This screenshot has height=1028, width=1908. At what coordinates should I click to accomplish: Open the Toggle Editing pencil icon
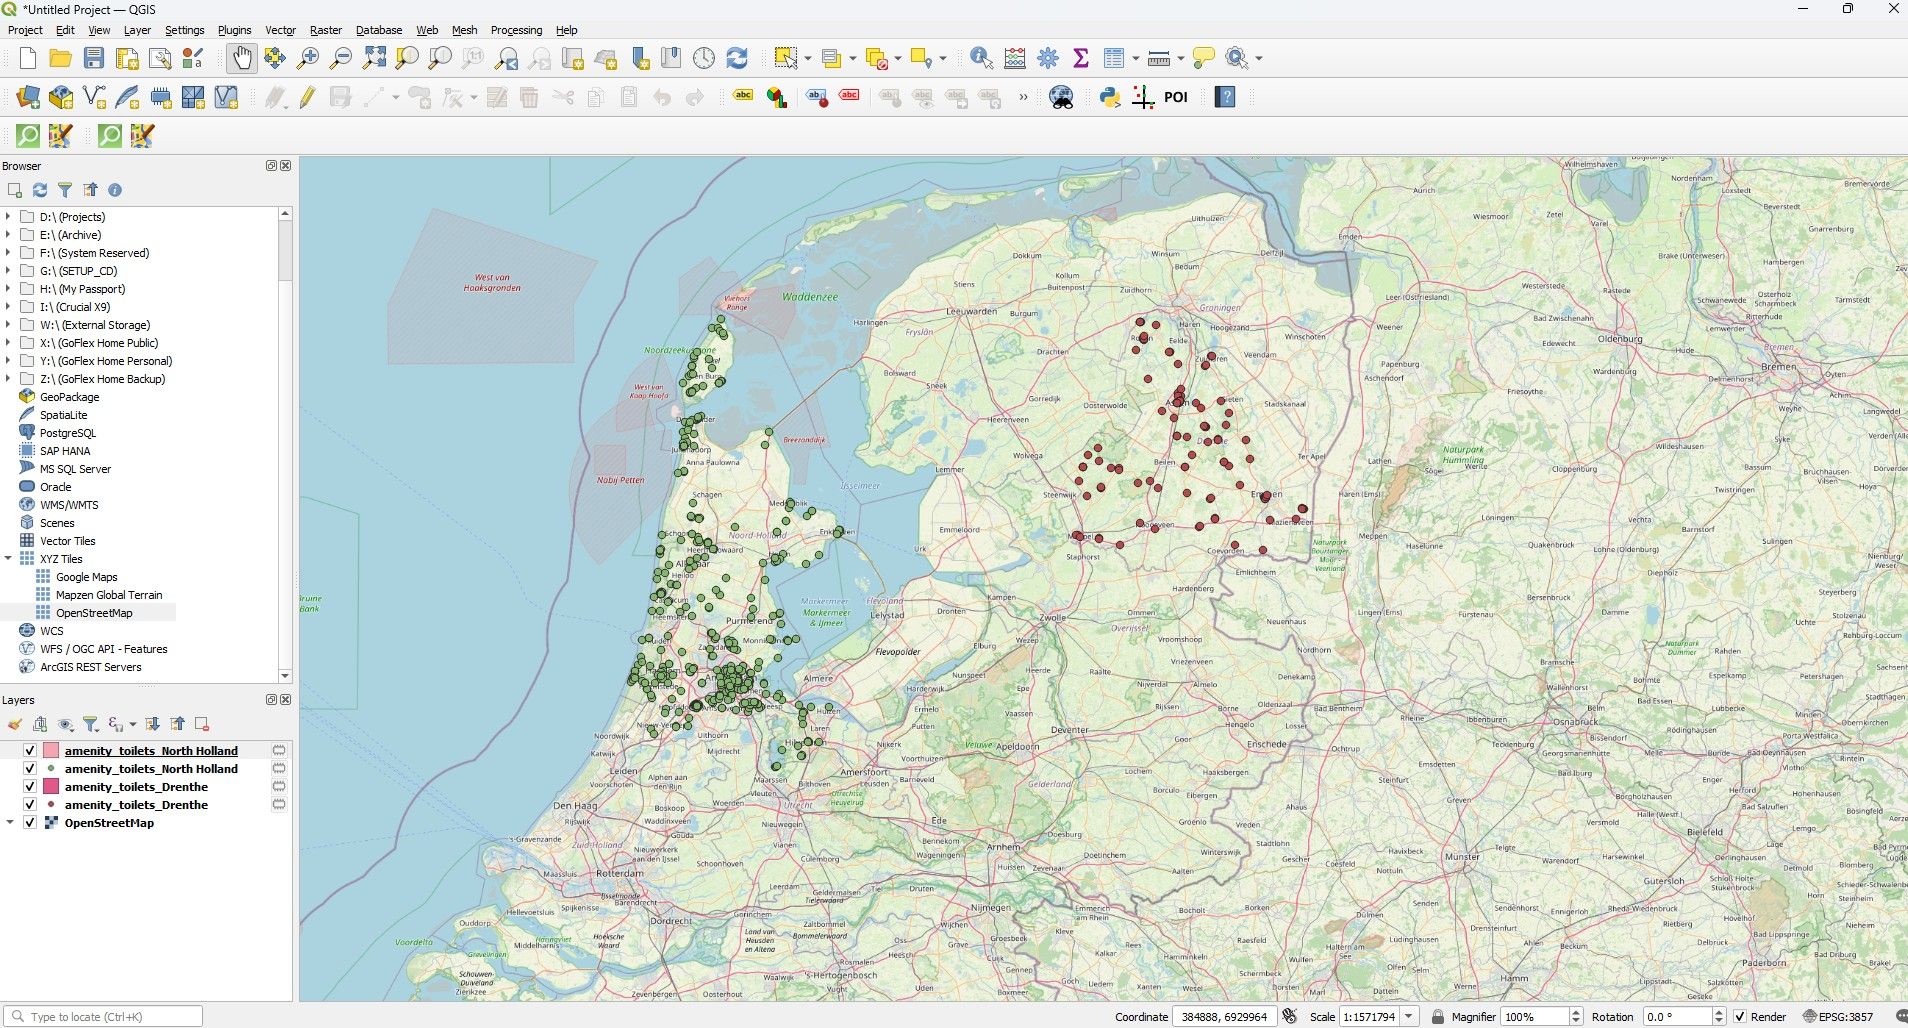(305, 97)
